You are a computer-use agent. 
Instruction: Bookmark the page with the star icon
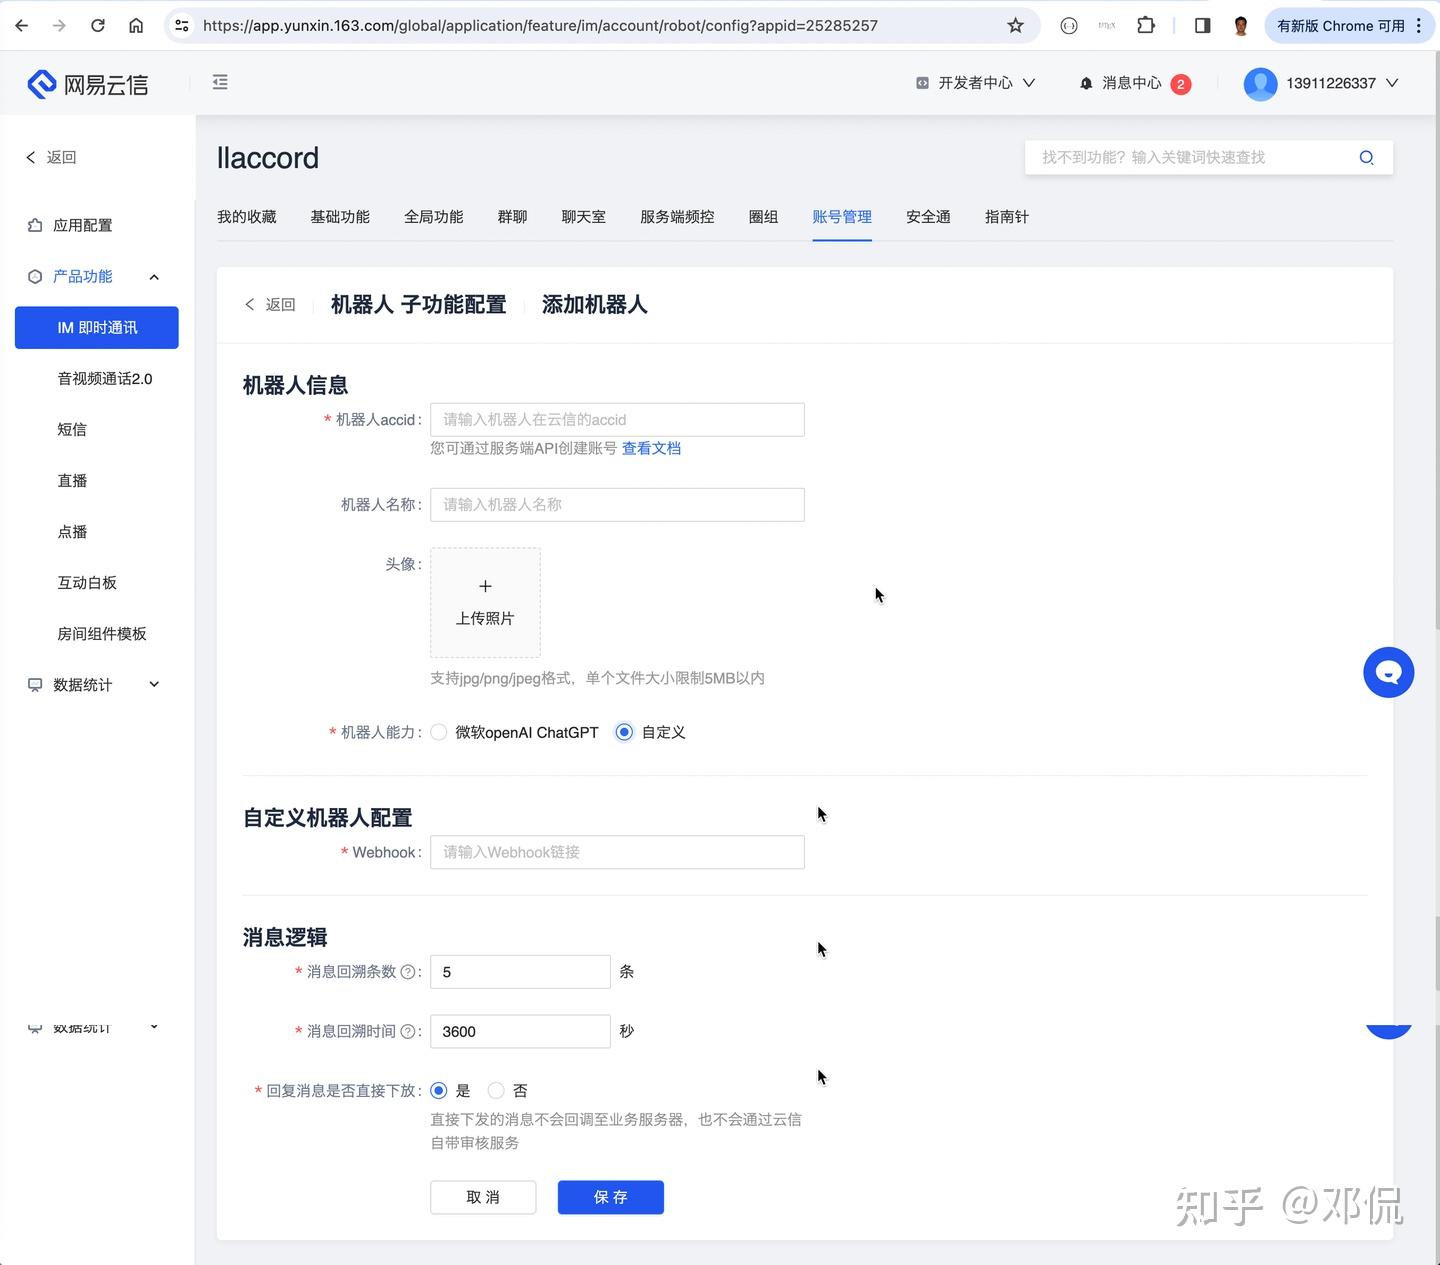1015,25
